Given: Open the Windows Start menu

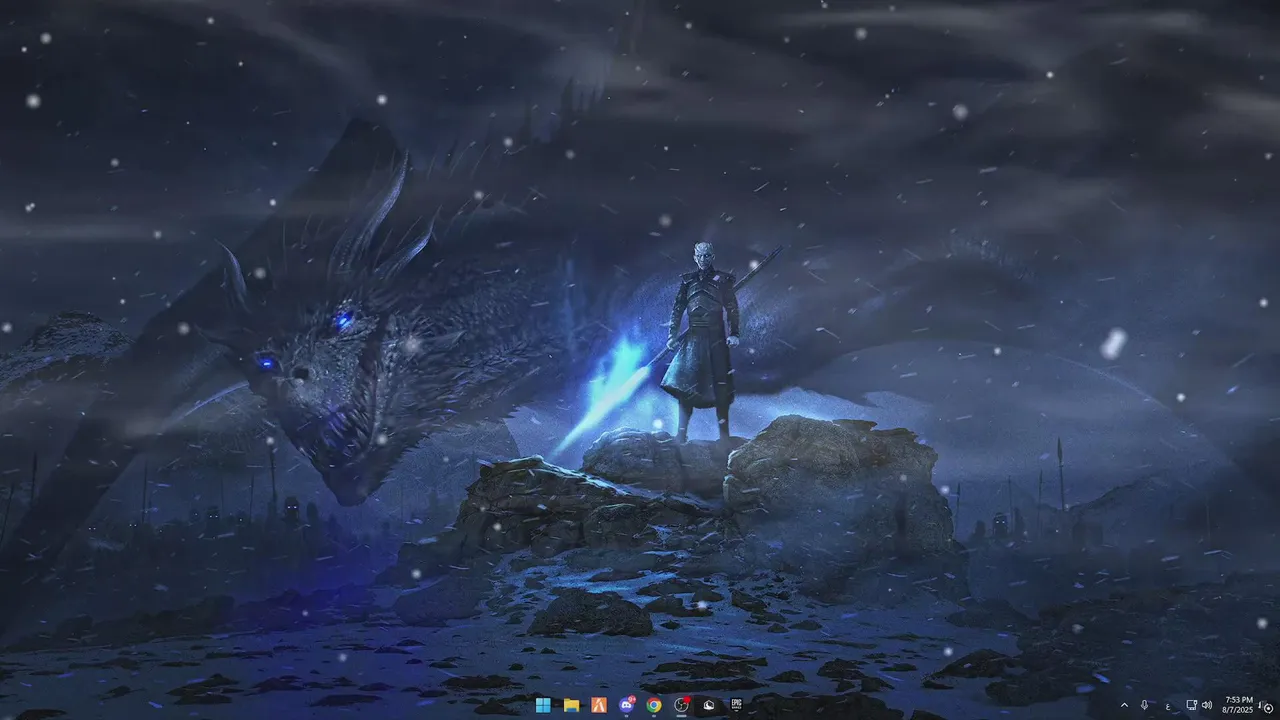Looking at the screenshot, I should (x=543, y=705).
